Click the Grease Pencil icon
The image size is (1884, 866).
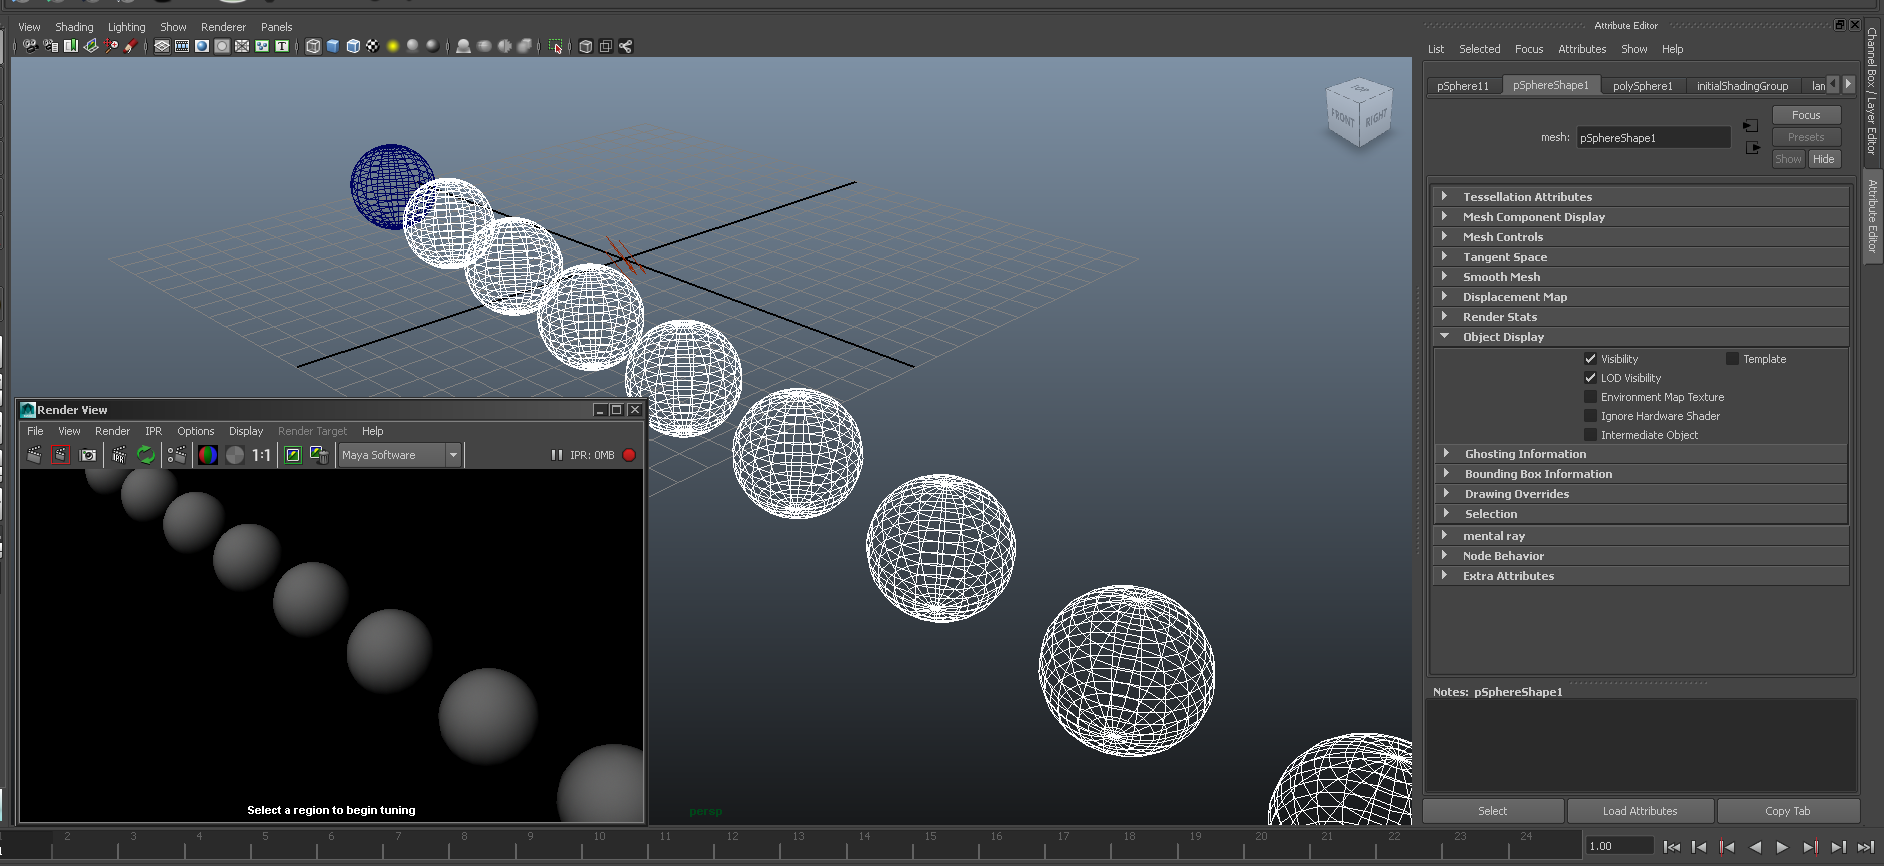pyautogui.click(x=131, y=46)
